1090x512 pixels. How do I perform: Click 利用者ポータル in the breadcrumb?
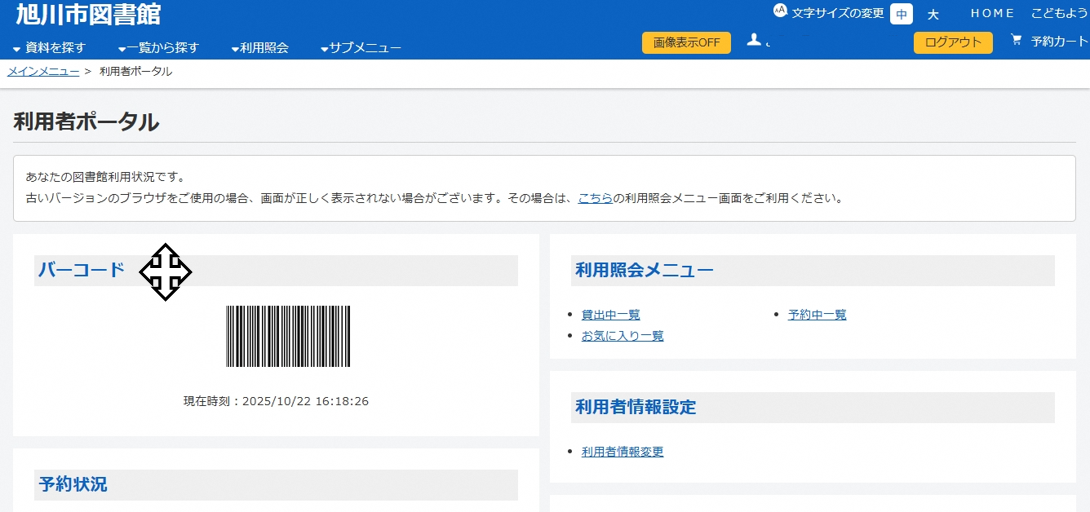[x=136, y=72]
